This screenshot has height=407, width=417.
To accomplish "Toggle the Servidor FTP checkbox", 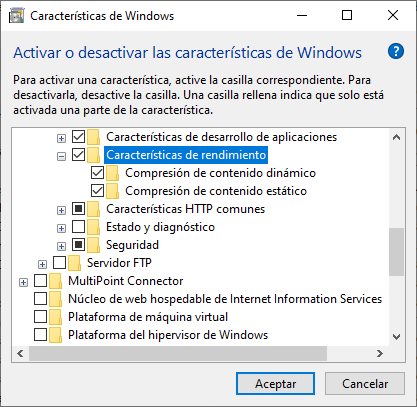I will coord(59,263).
